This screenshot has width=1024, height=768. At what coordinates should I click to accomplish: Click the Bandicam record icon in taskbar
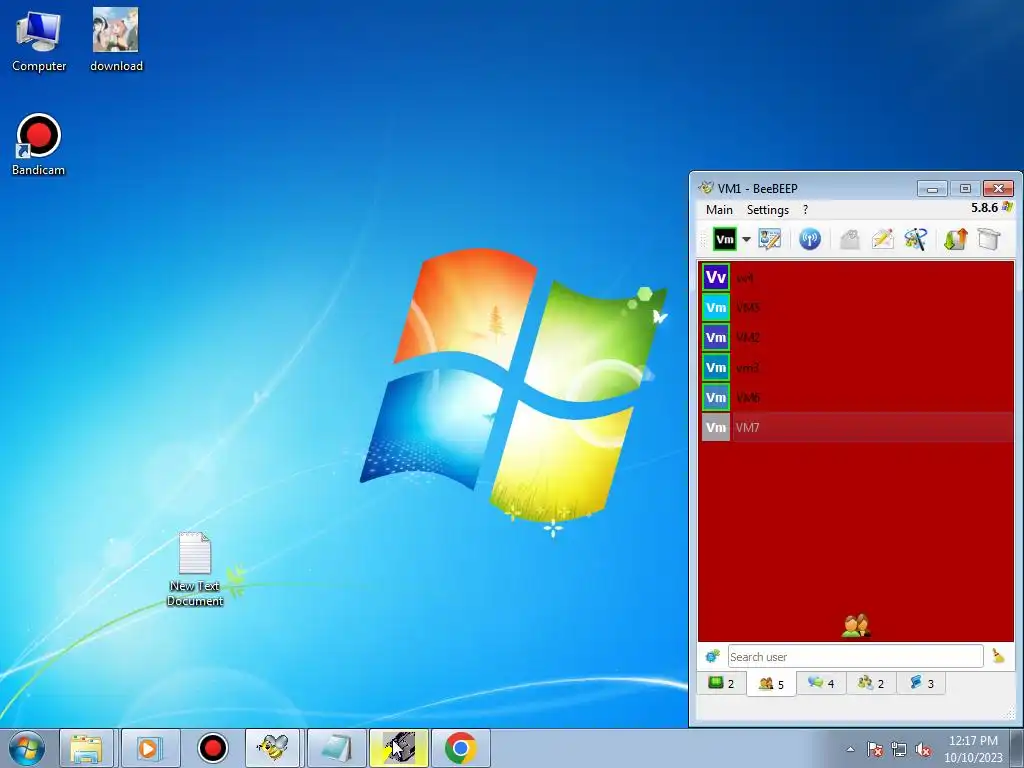click(212, 748)
